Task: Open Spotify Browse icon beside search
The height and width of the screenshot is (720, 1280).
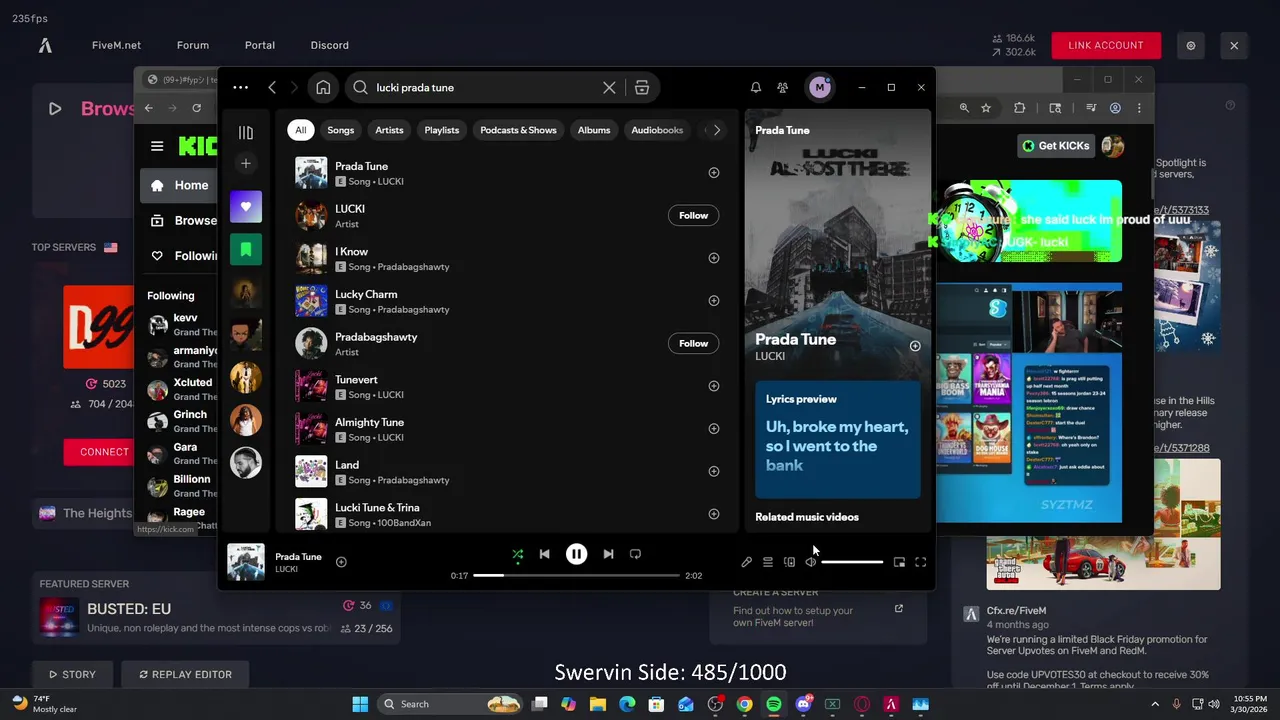Action: 642,88
